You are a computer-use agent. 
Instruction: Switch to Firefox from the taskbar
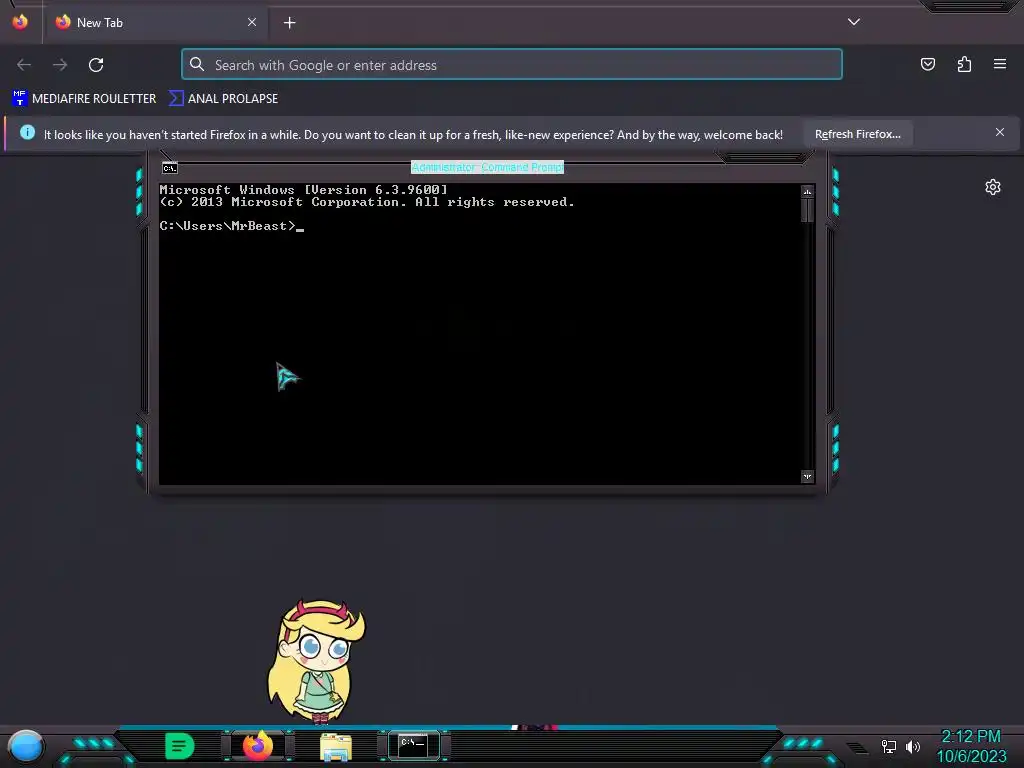tap(257, 746)
